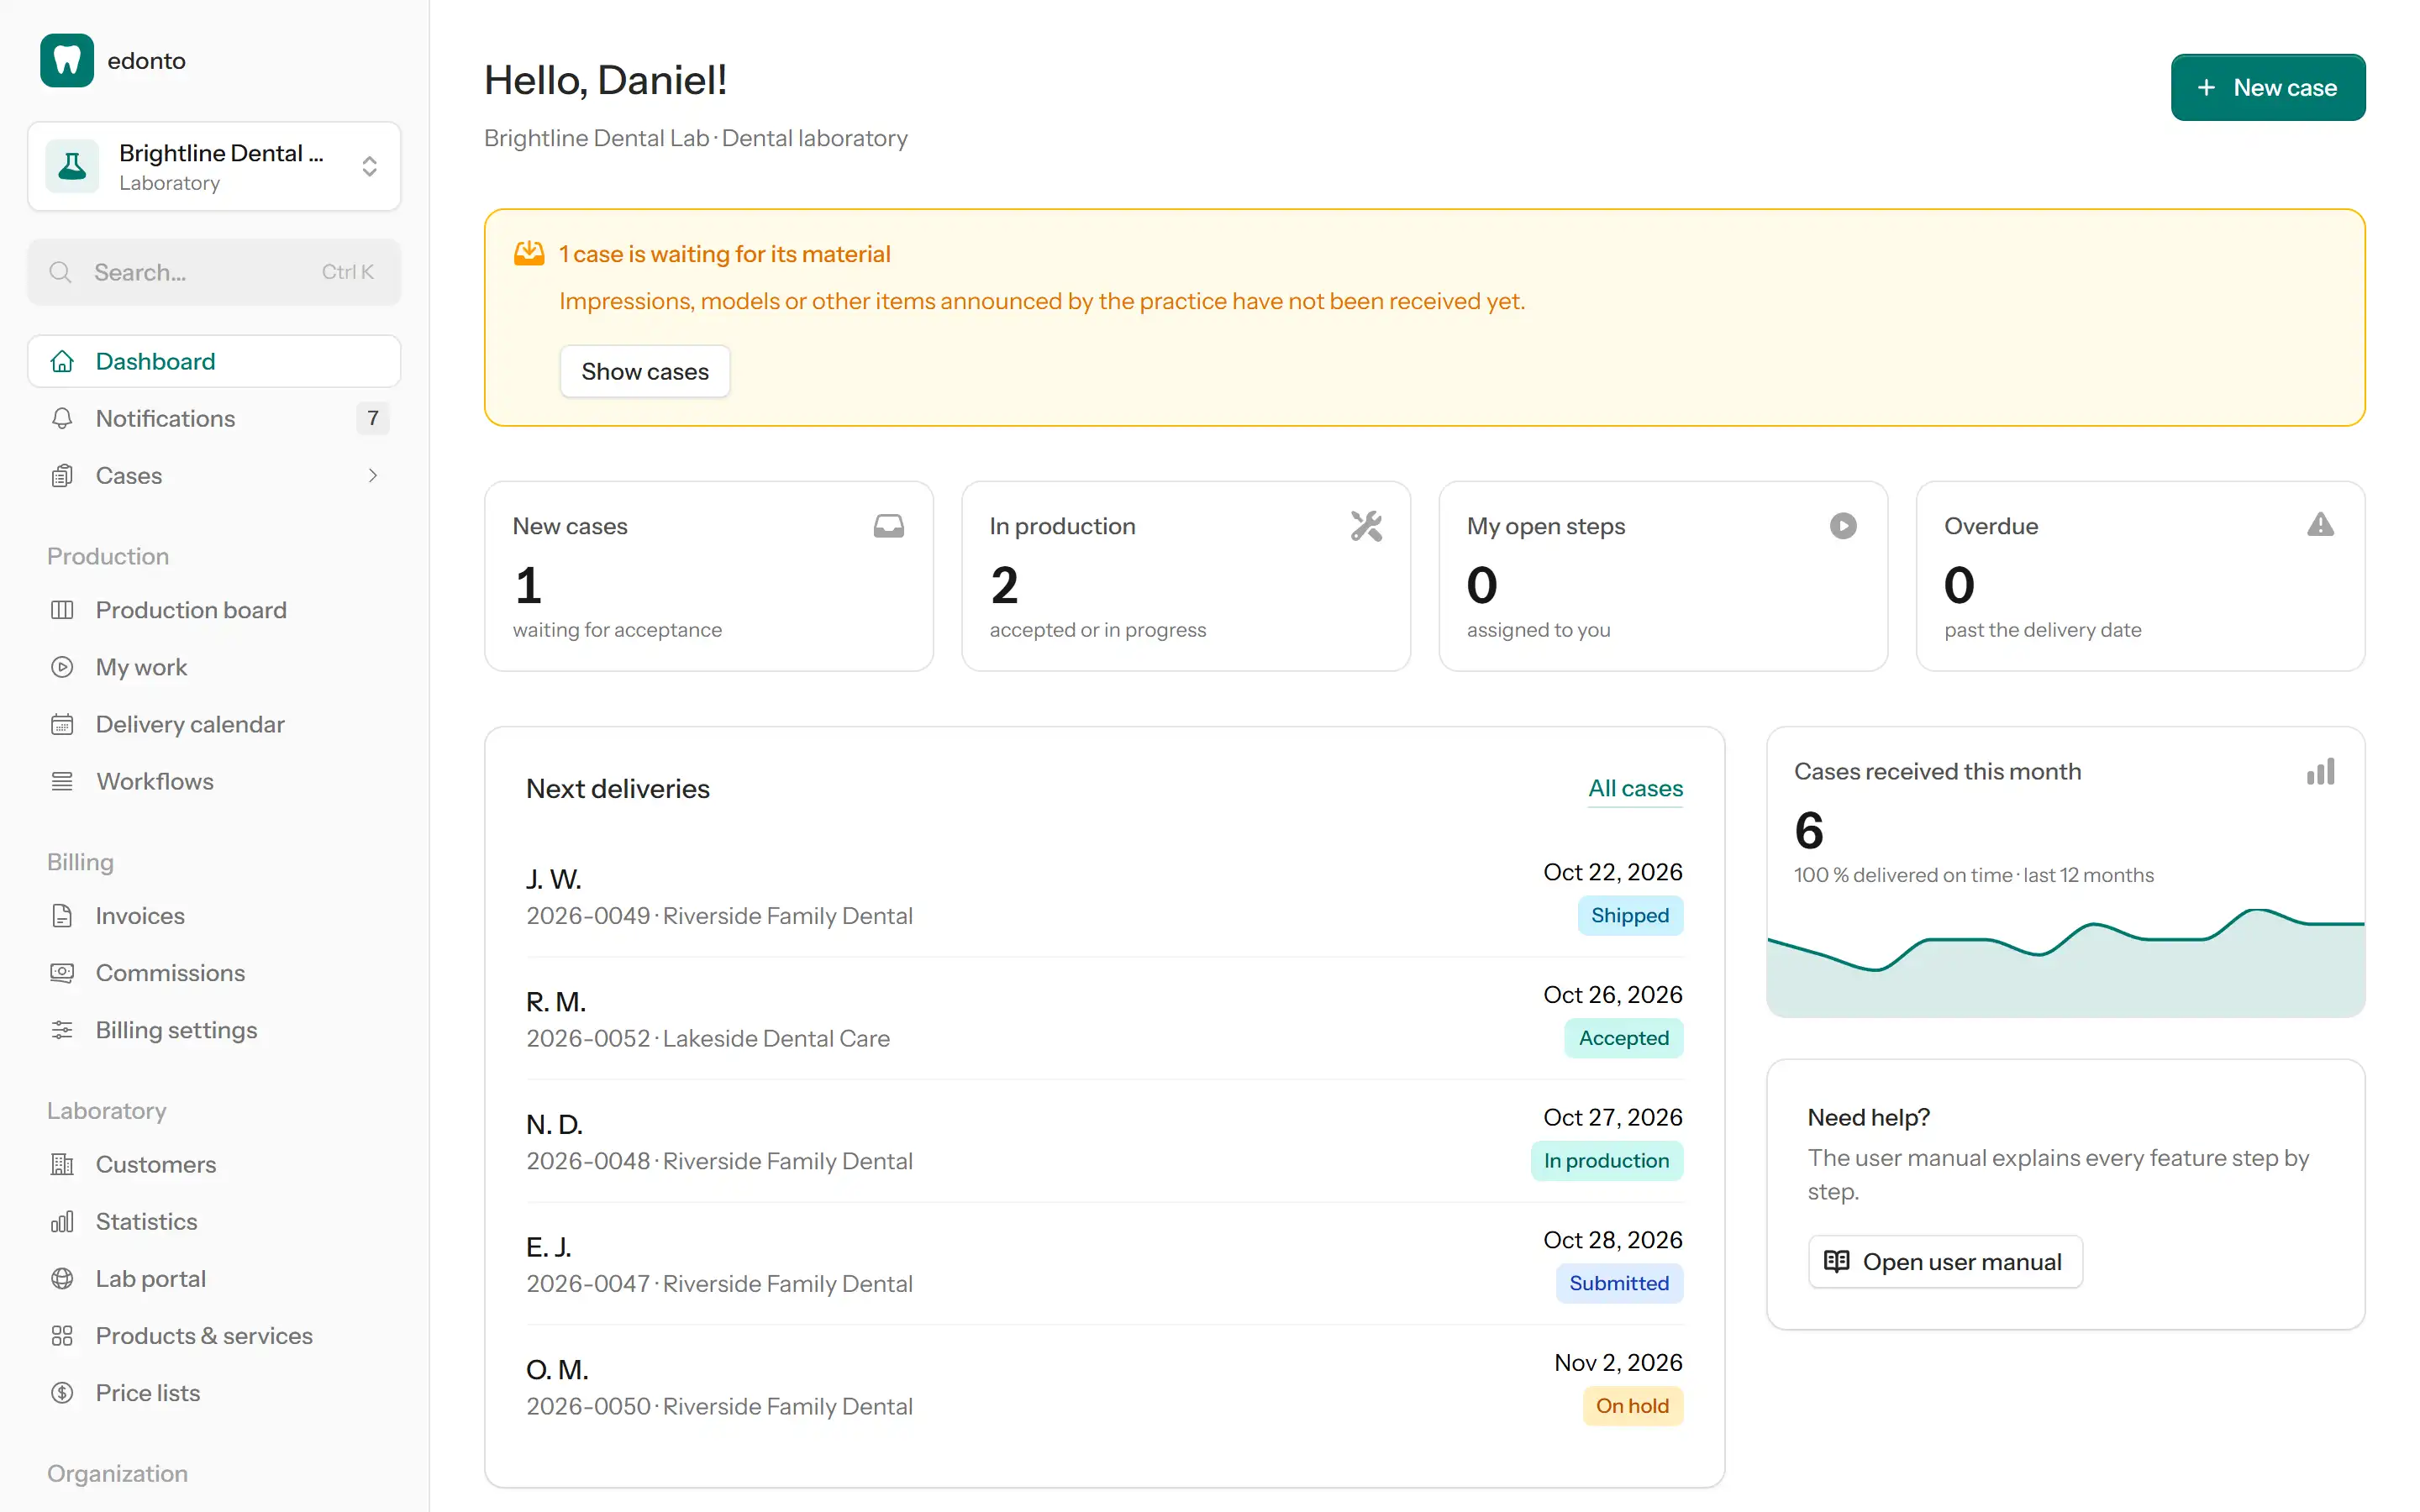Click the inbox tray icon on New cases card
This screenshot has width=2420, height=1512.
click(888, 526)
